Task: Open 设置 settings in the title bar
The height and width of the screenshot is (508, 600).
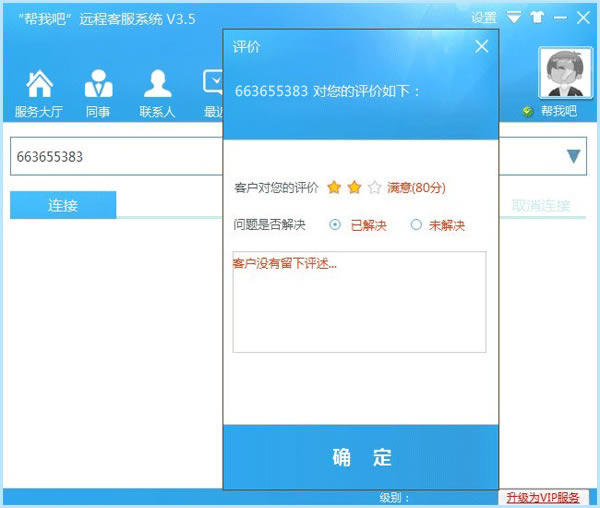Action: tap(484, 18)
